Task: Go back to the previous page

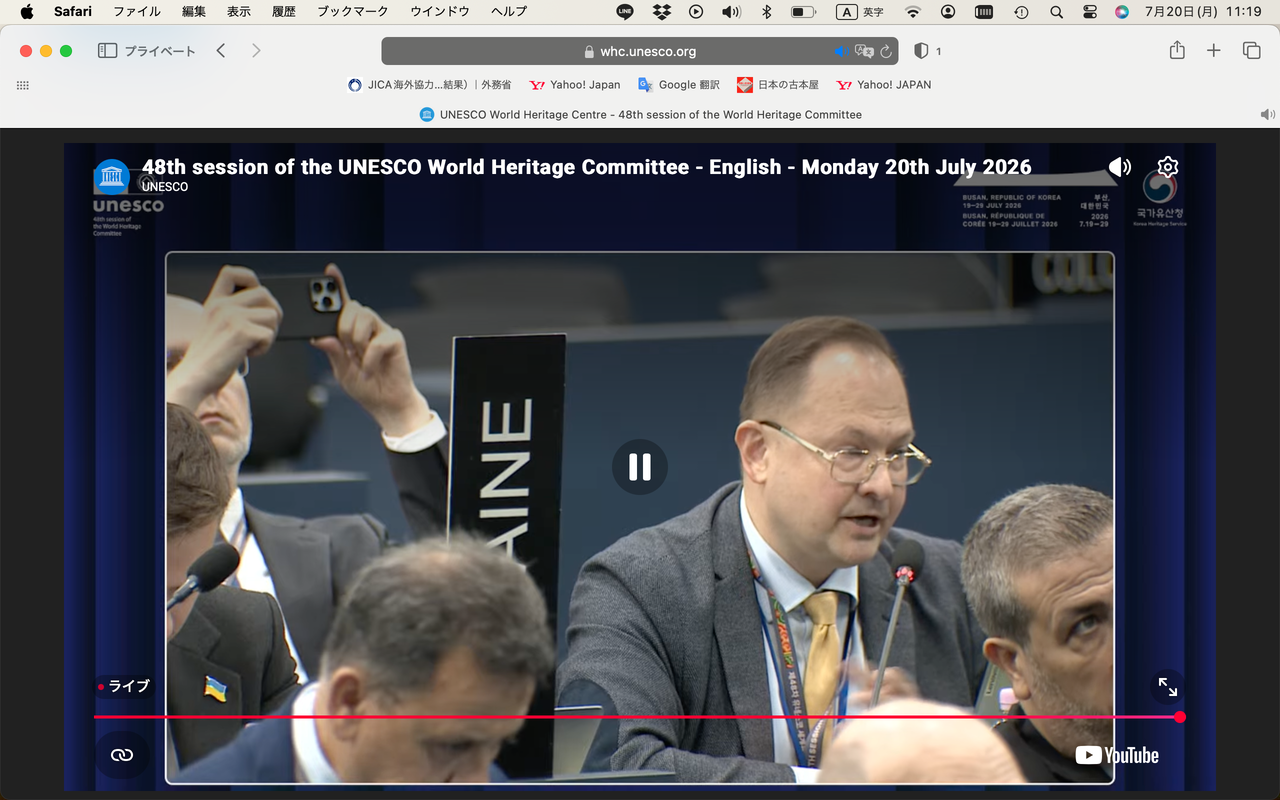Action: click(221, 51)
